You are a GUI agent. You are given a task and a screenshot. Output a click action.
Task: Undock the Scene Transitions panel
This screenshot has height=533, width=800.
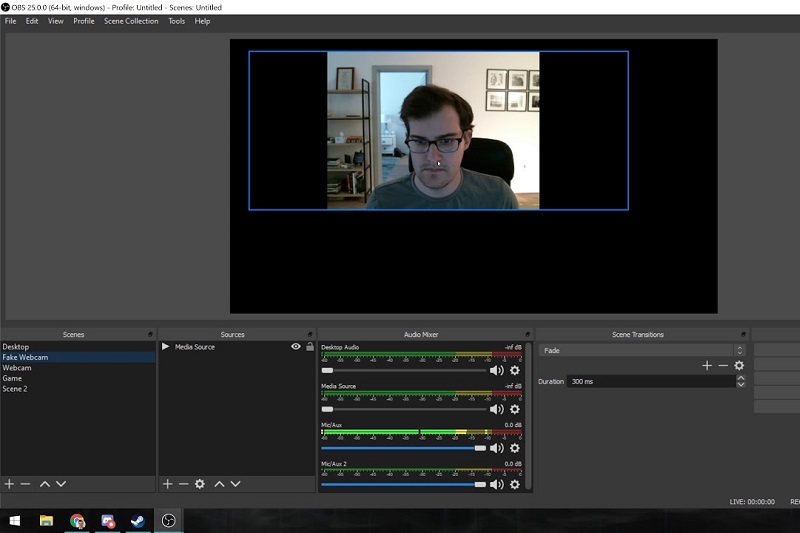743,335
